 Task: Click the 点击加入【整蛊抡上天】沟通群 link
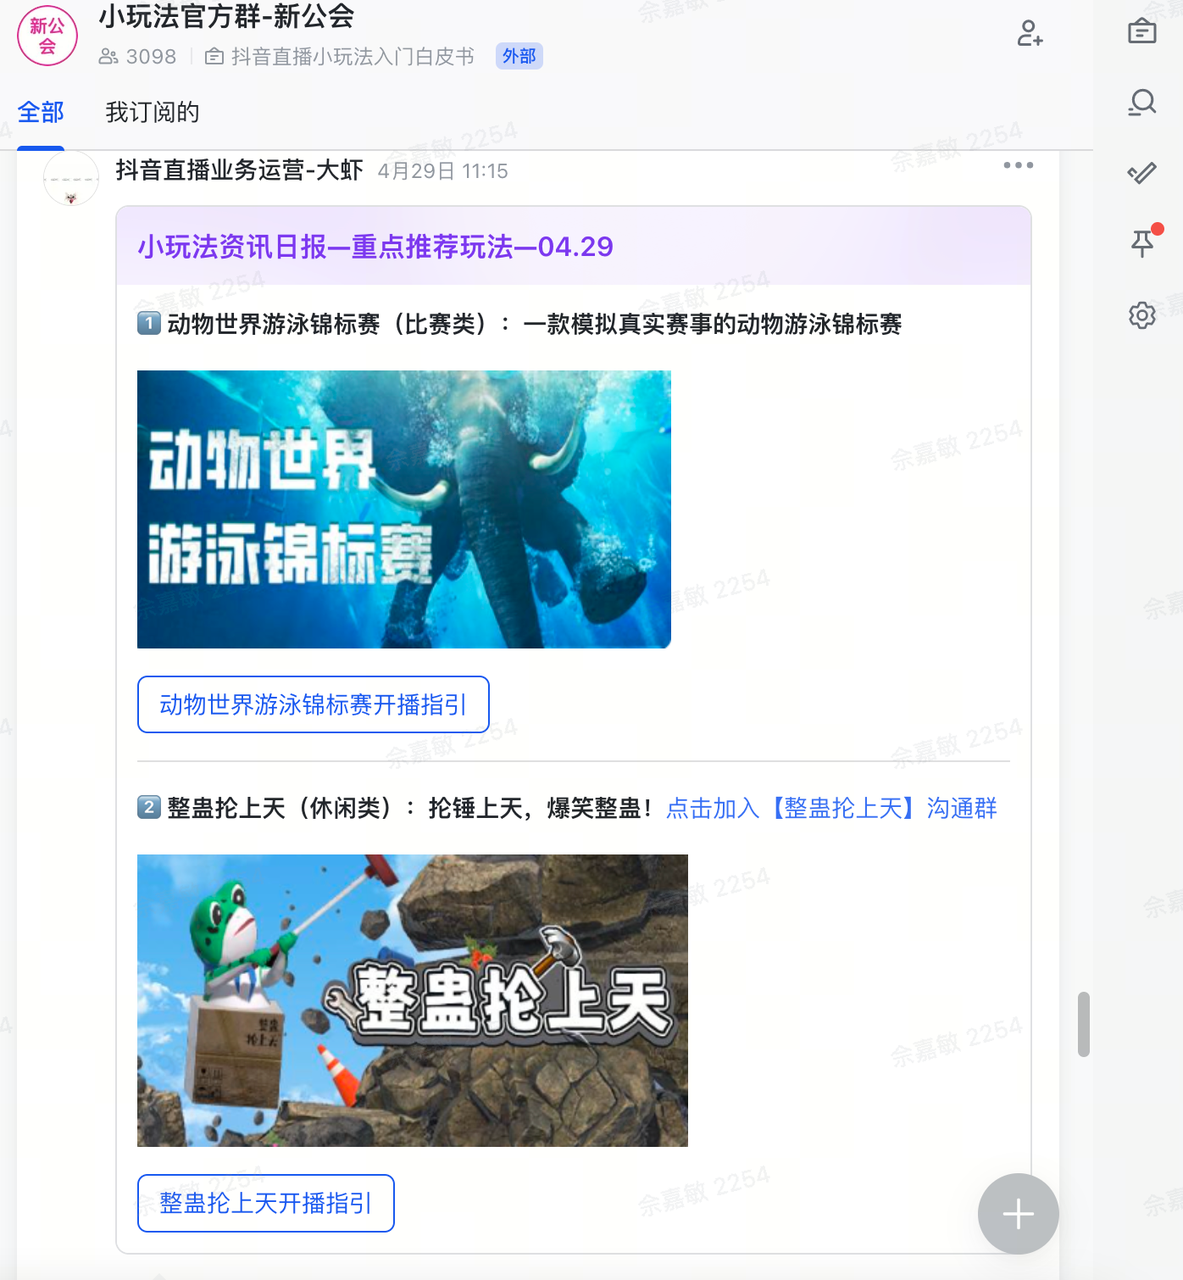point(832,808)
